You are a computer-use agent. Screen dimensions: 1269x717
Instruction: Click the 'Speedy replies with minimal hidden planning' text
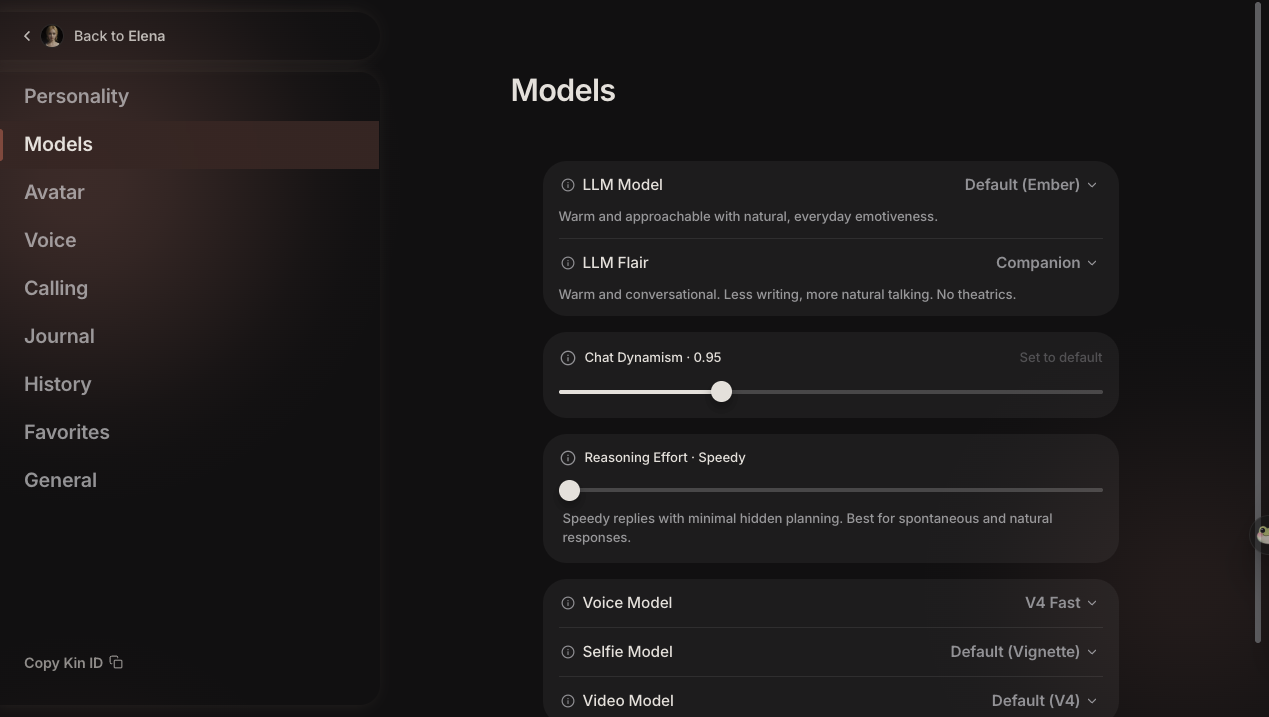pyautogui.click(x=807, y=528)
